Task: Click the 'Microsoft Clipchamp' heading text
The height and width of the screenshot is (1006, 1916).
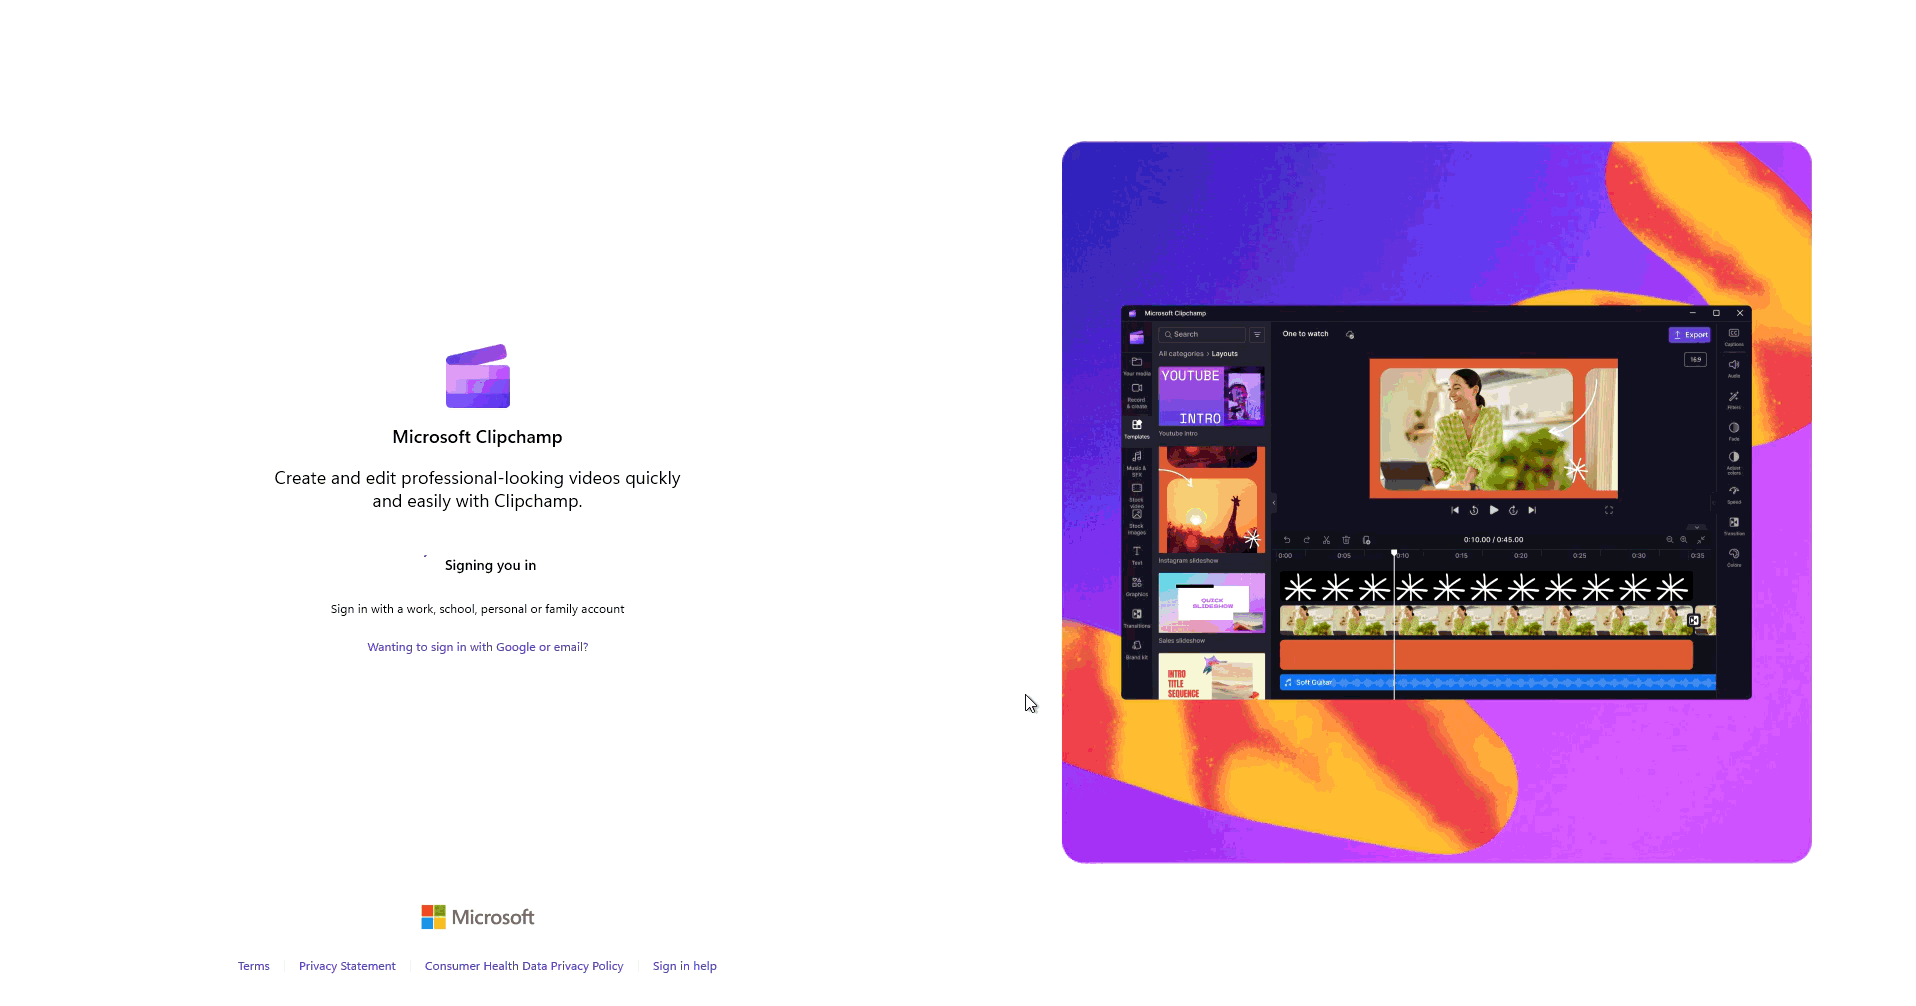Action: coord(477,437)
